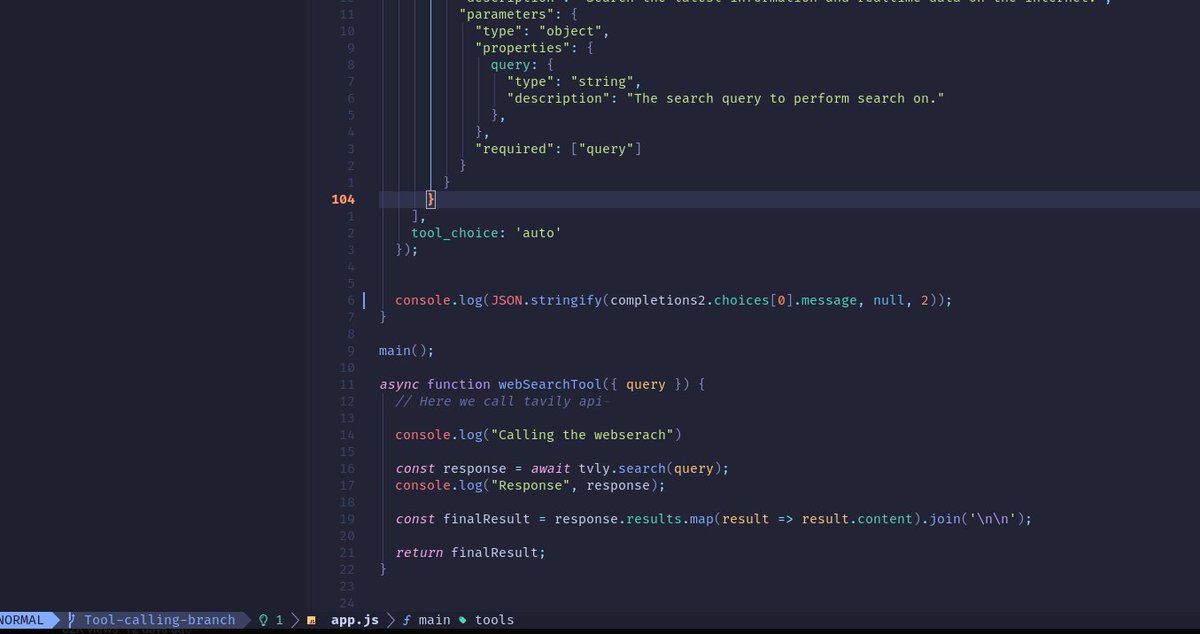This screenshot has height=634, width=1200.
Task: Click the chevron separator before app.js
Action: point(295,620)
